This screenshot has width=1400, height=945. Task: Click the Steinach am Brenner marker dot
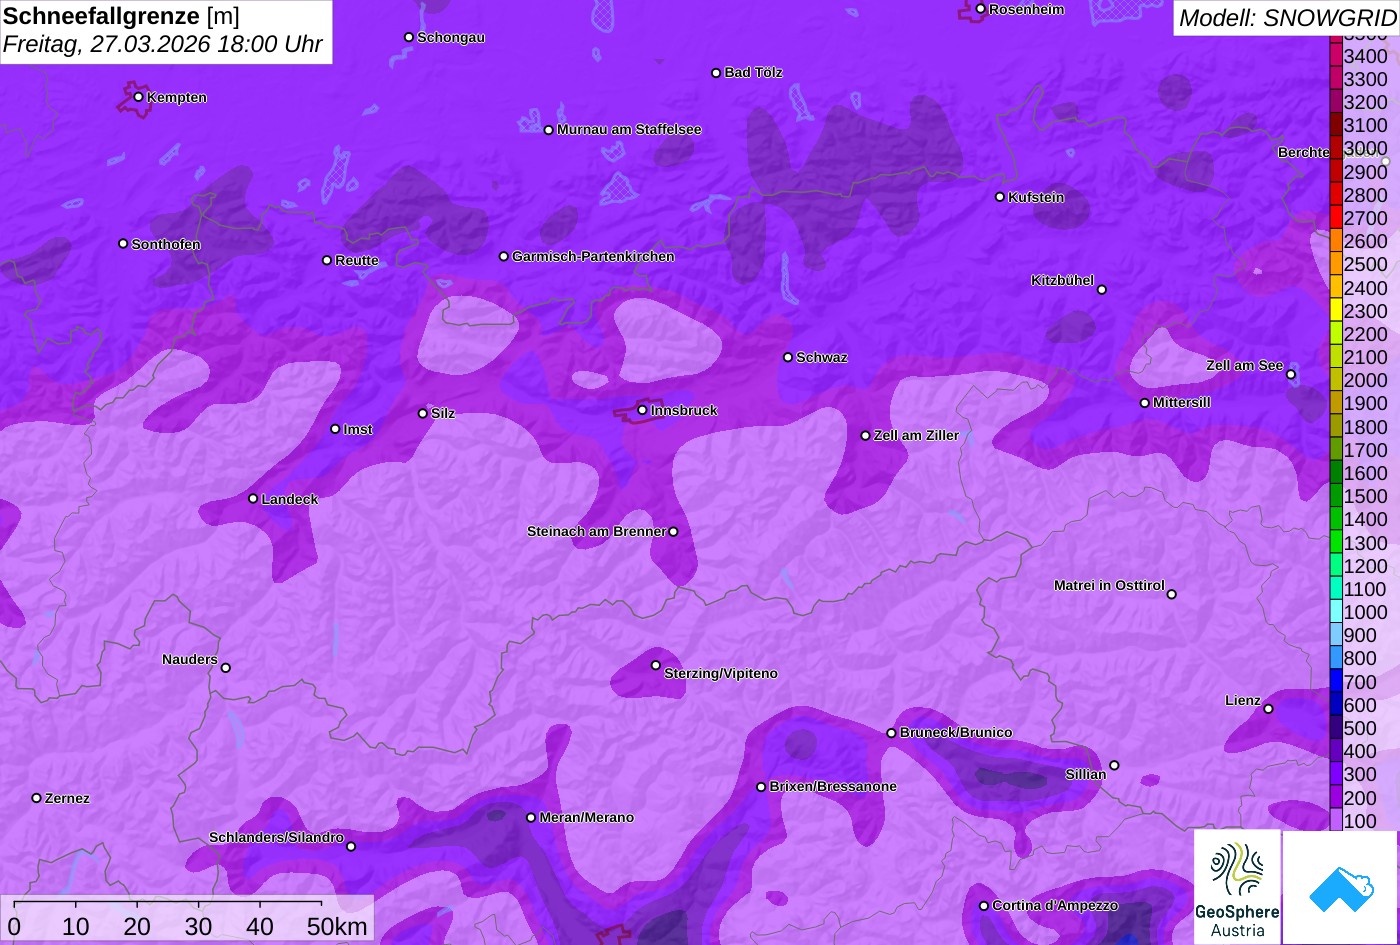tap(673, 532)
